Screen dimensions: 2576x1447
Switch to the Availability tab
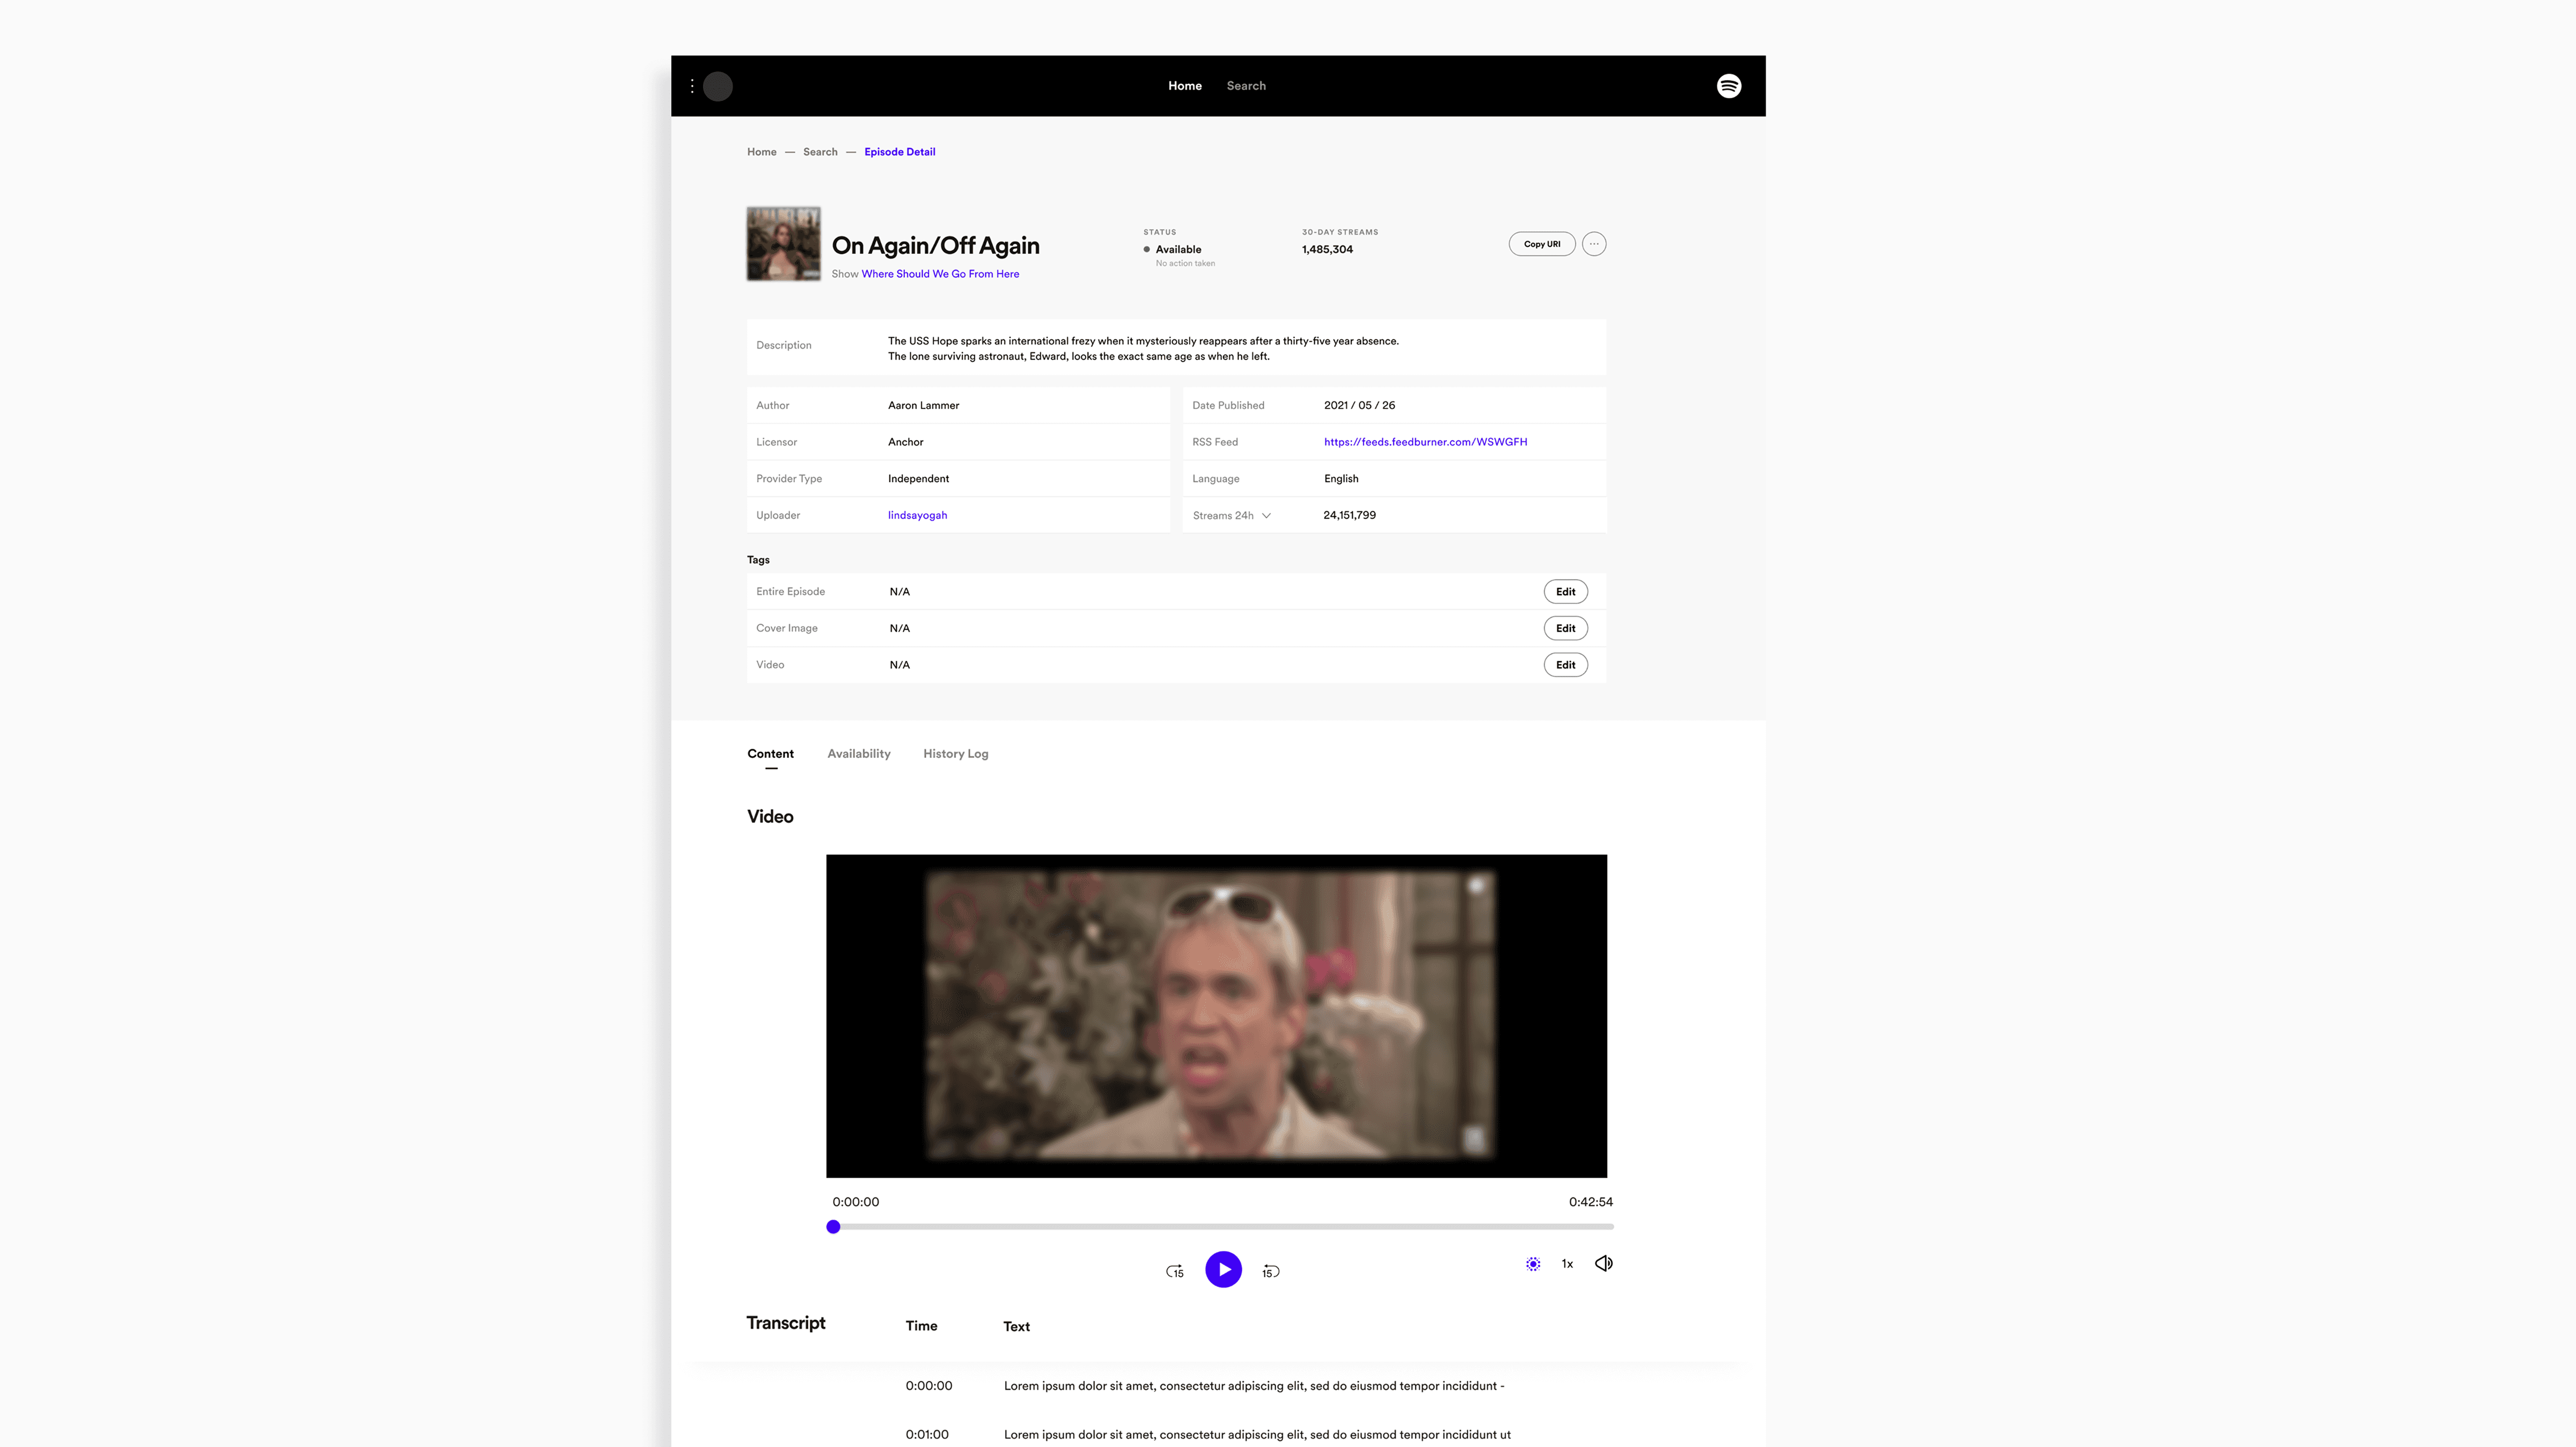click(858, 754)
